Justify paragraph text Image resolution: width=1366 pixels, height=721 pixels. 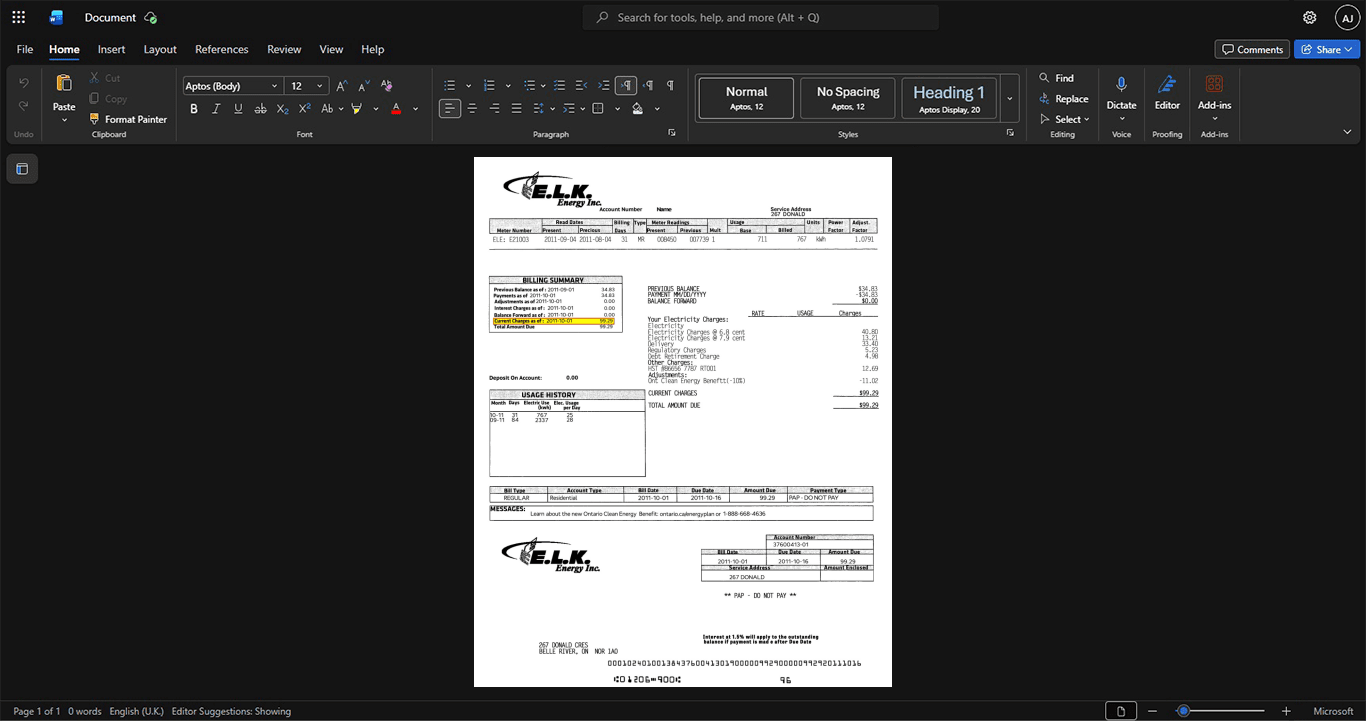(x=516, y=108)
